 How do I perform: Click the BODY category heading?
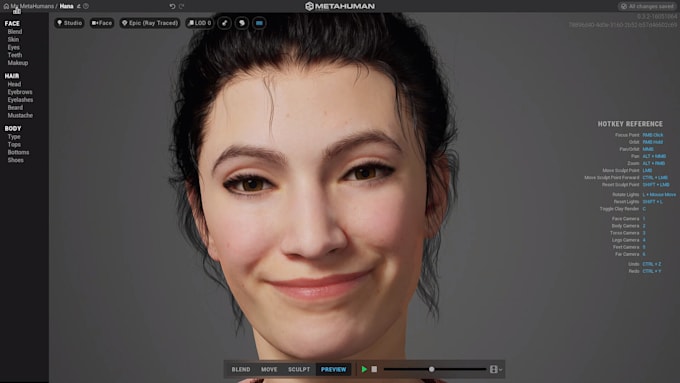pos(13,128)
